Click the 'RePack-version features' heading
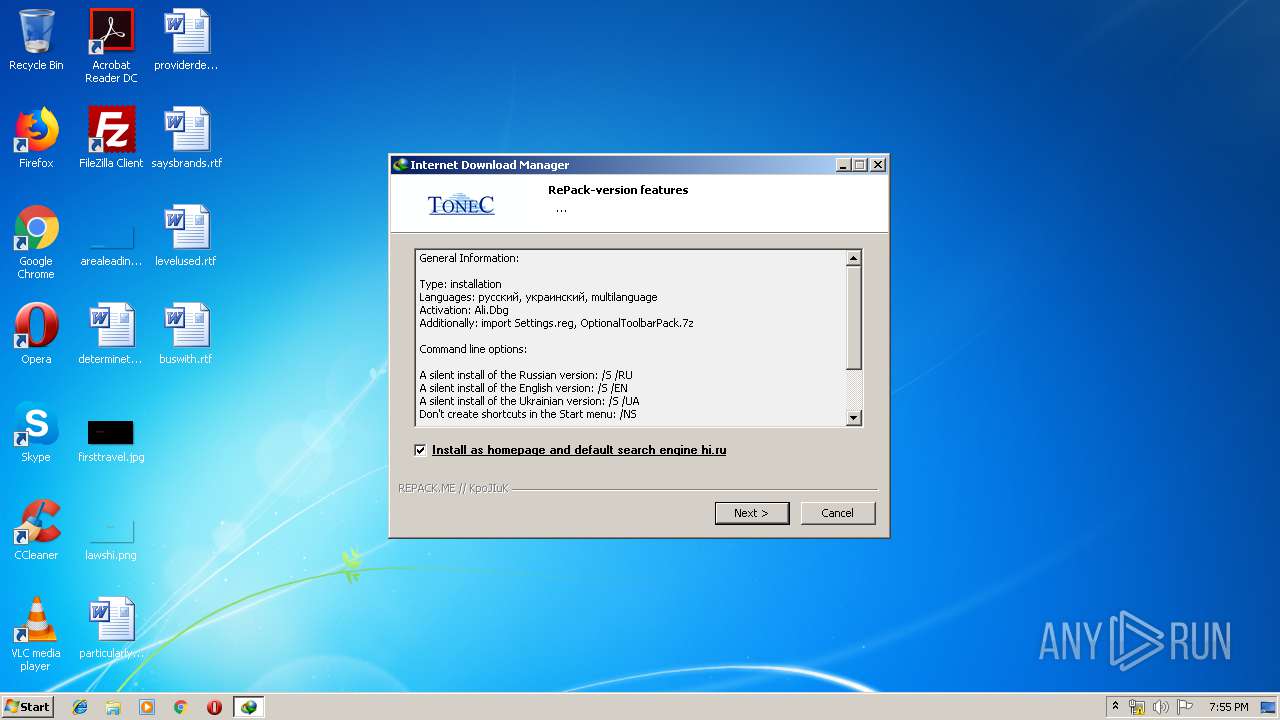The image size is (1280, 720). [618, 190]
